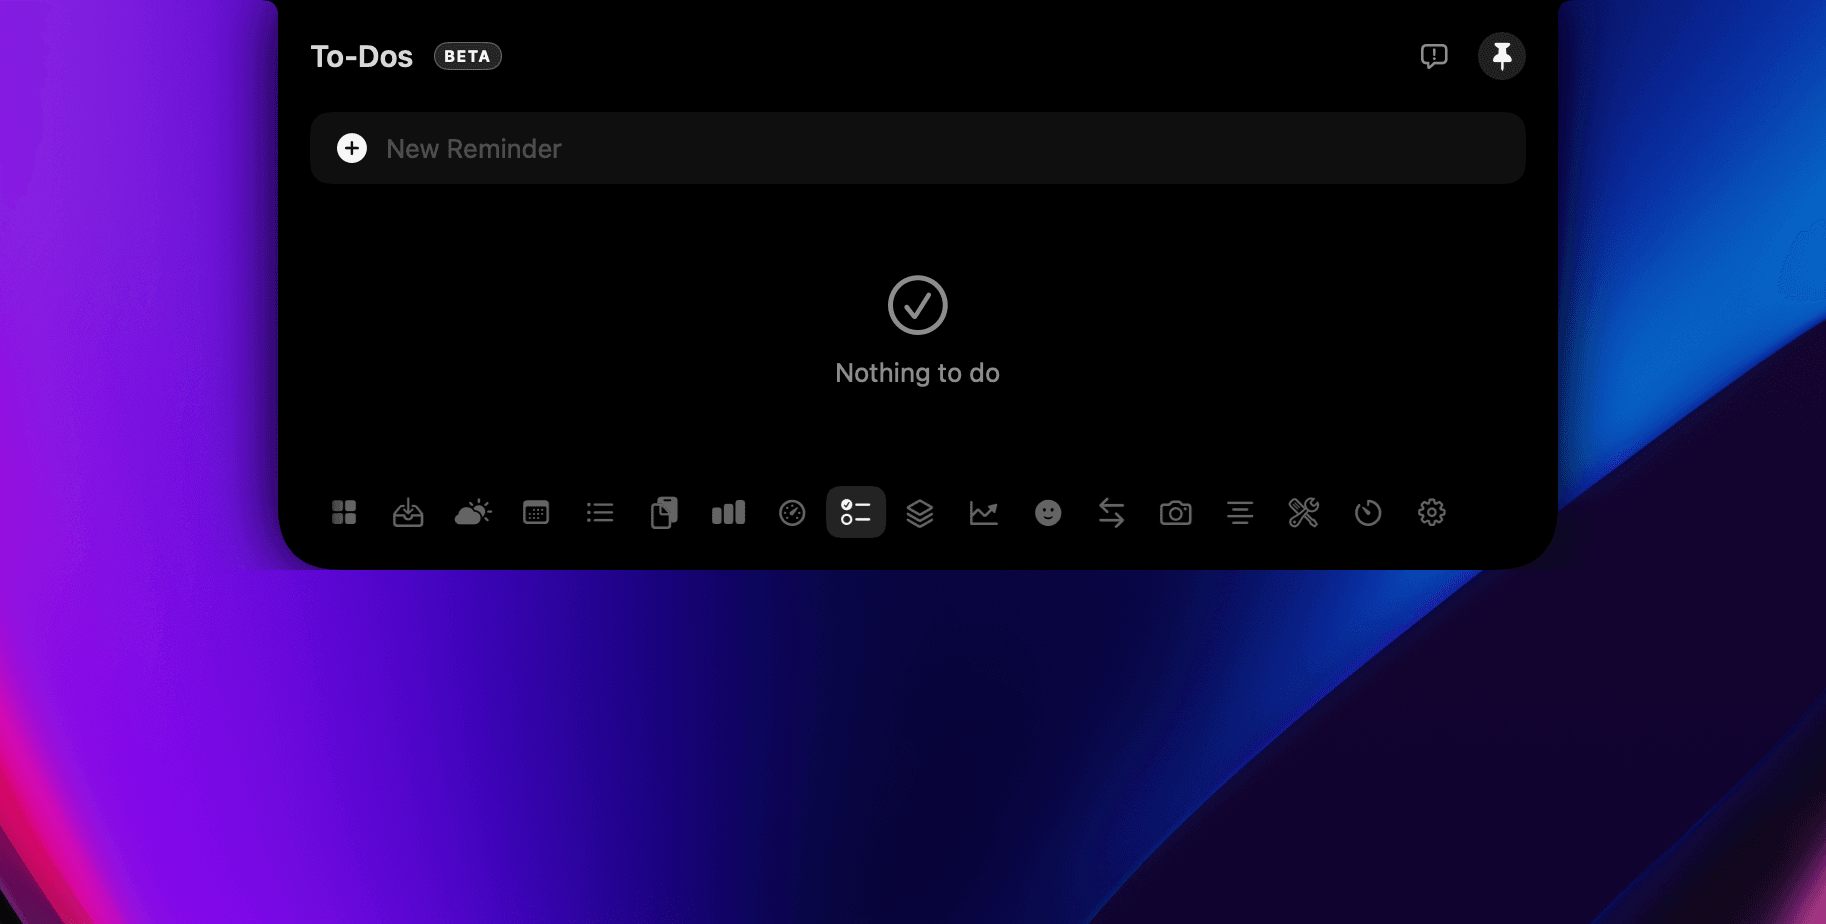
Task: Focus the New Reminder input field
Action: pos(918,148)
